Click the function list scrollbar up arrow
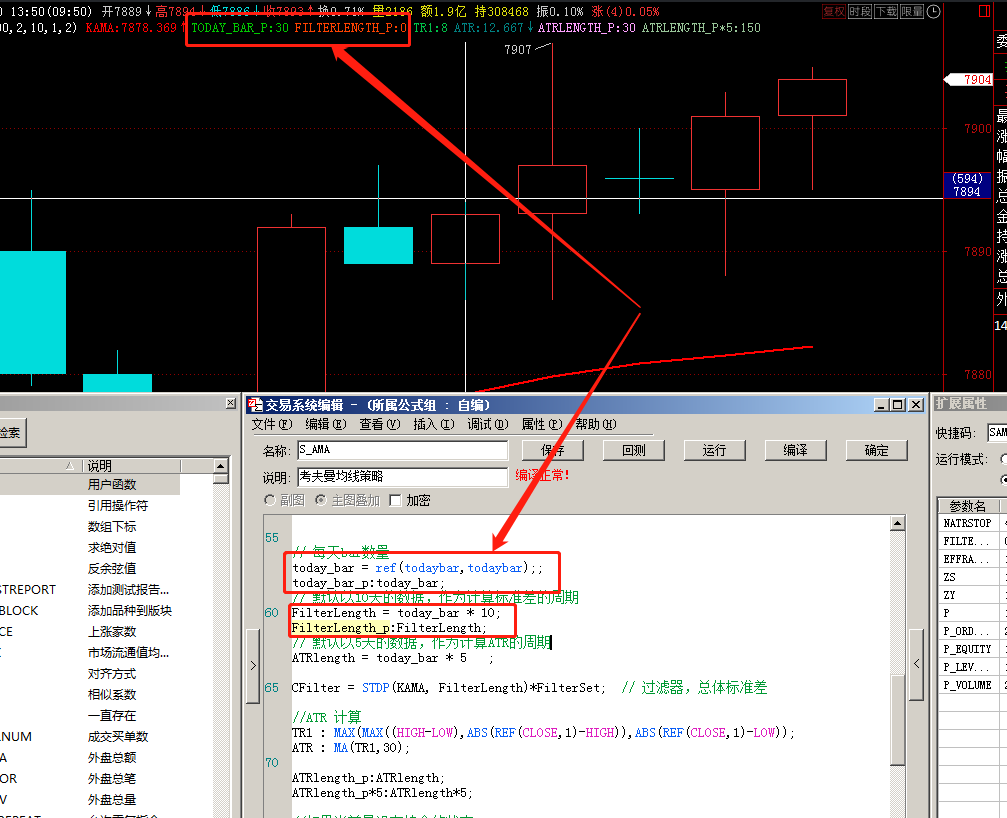1007x818 pixels. 221,466
